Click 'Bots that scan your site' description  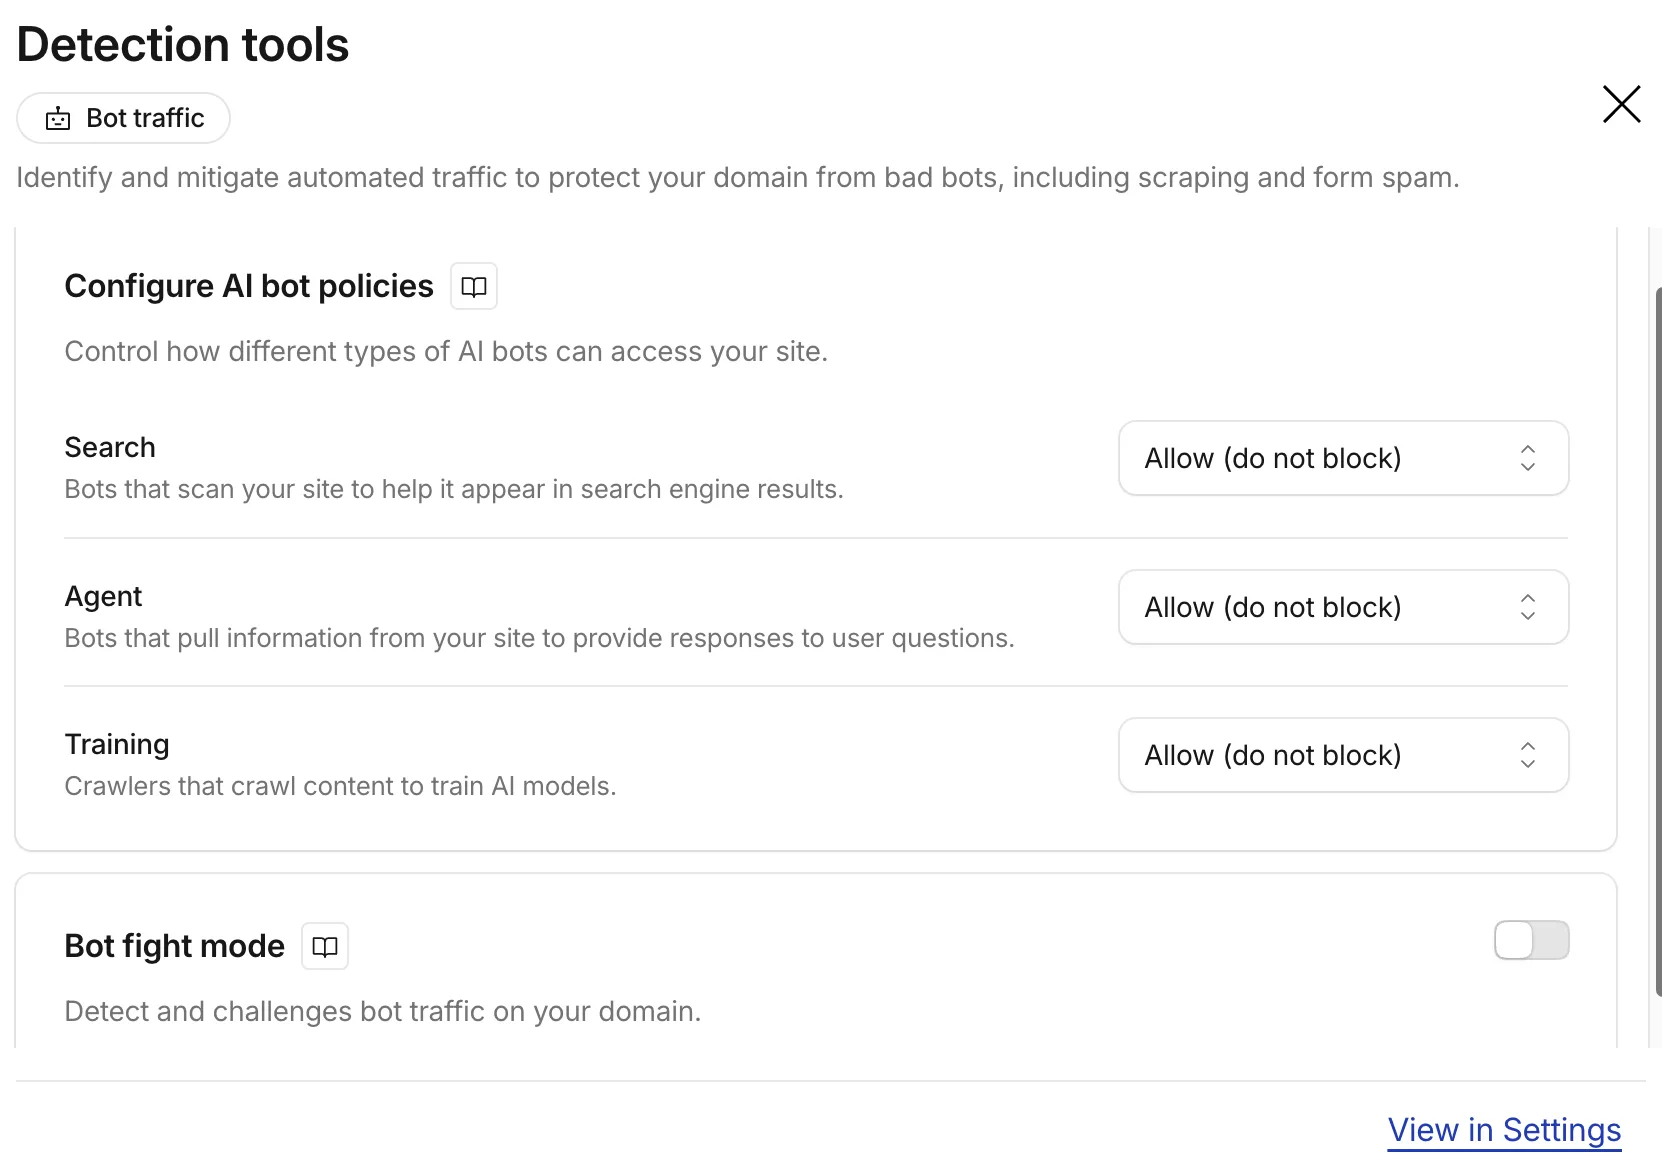454,489
